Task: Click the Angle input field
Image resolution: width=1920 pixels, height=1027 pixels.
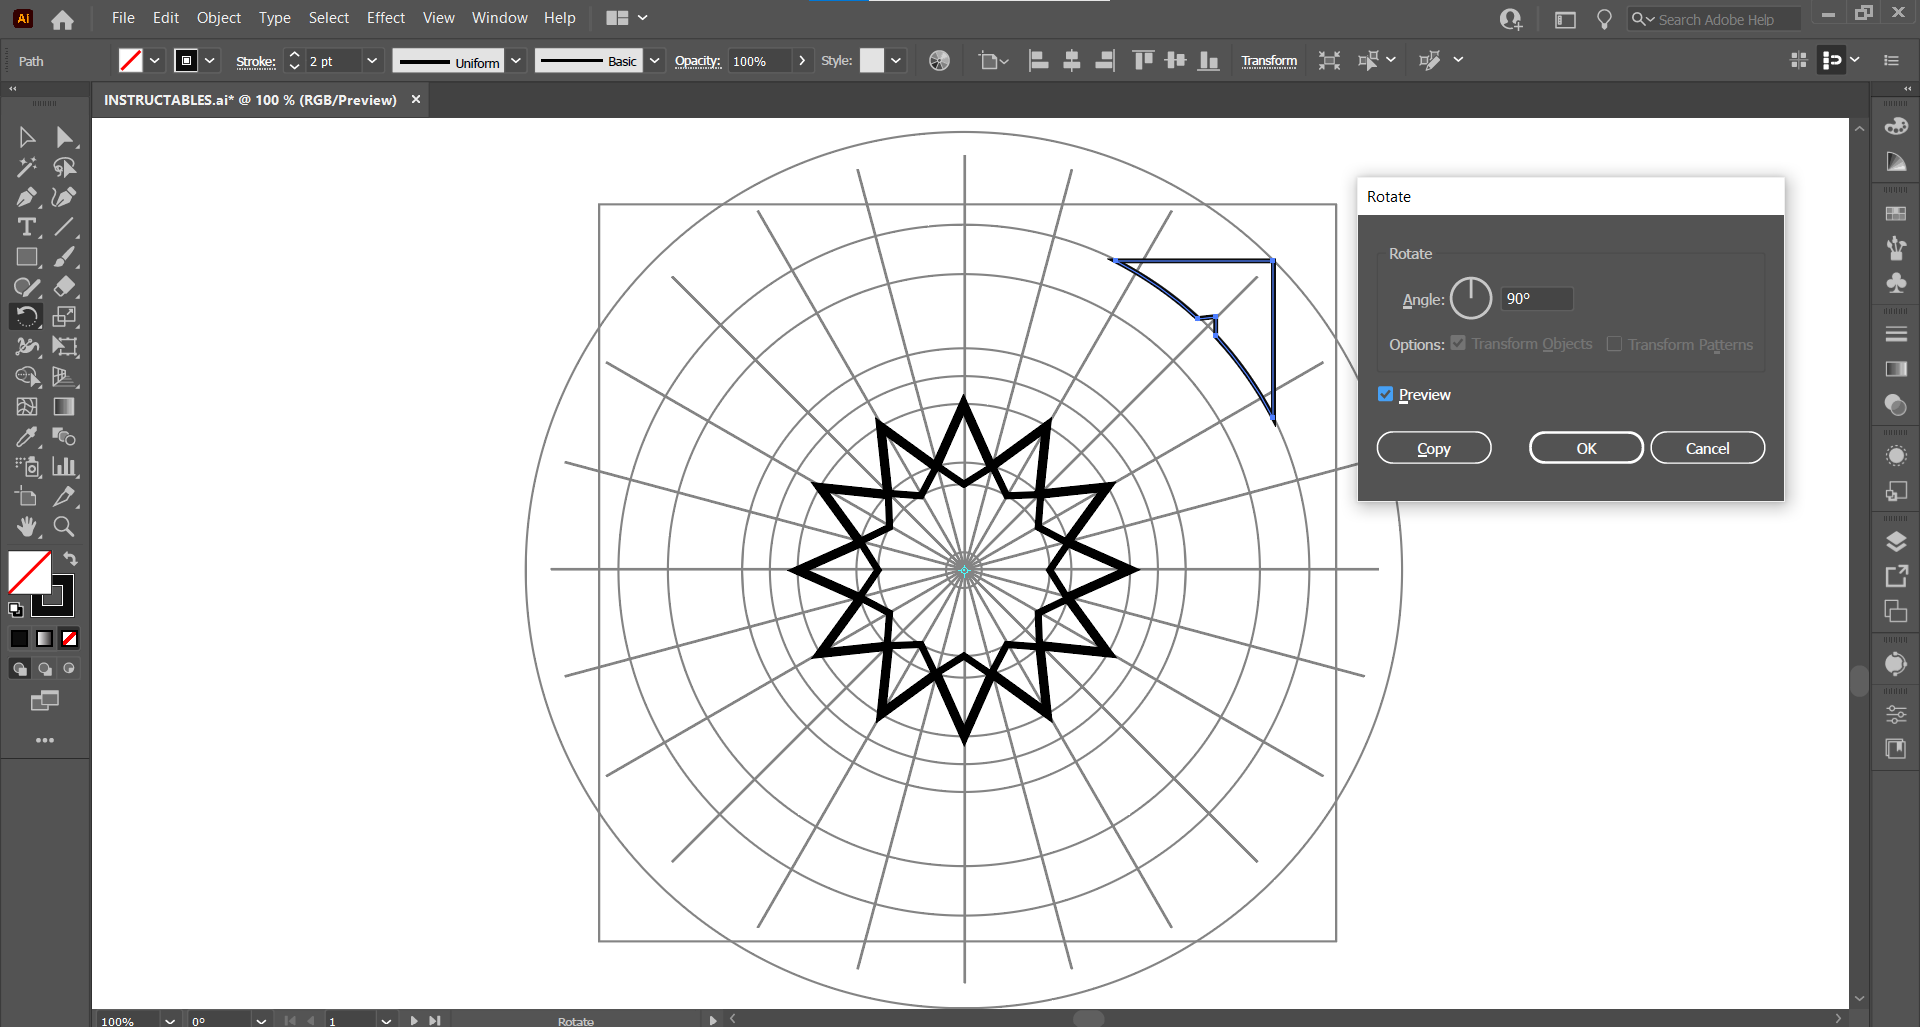Action: point(1536,299)
